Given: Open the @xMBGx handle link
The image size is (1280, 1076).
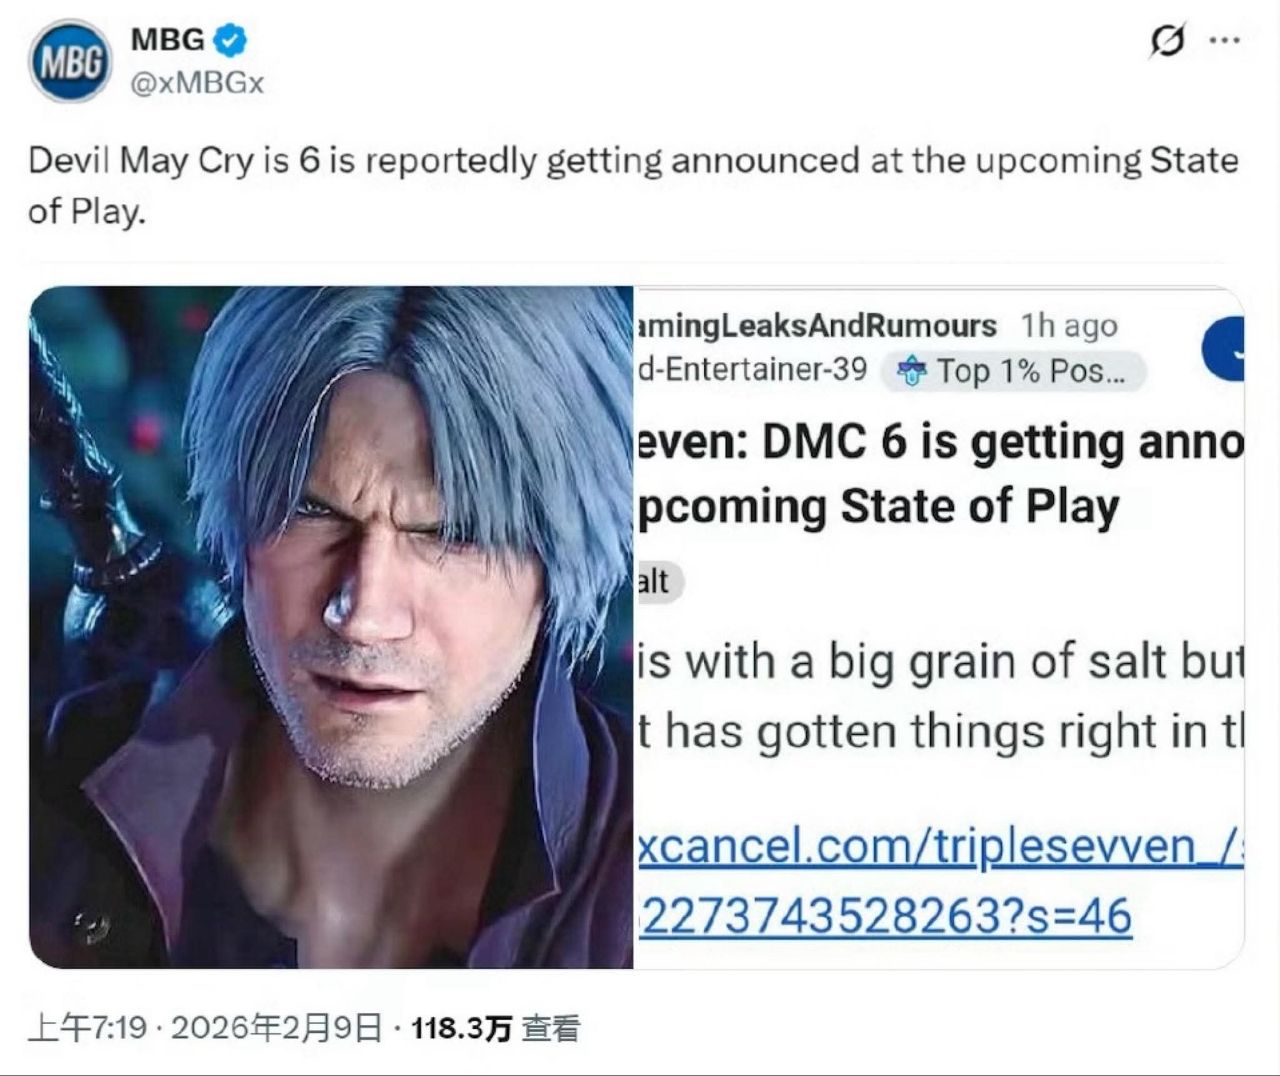Looking at the screenshot, I should (198, 83).
